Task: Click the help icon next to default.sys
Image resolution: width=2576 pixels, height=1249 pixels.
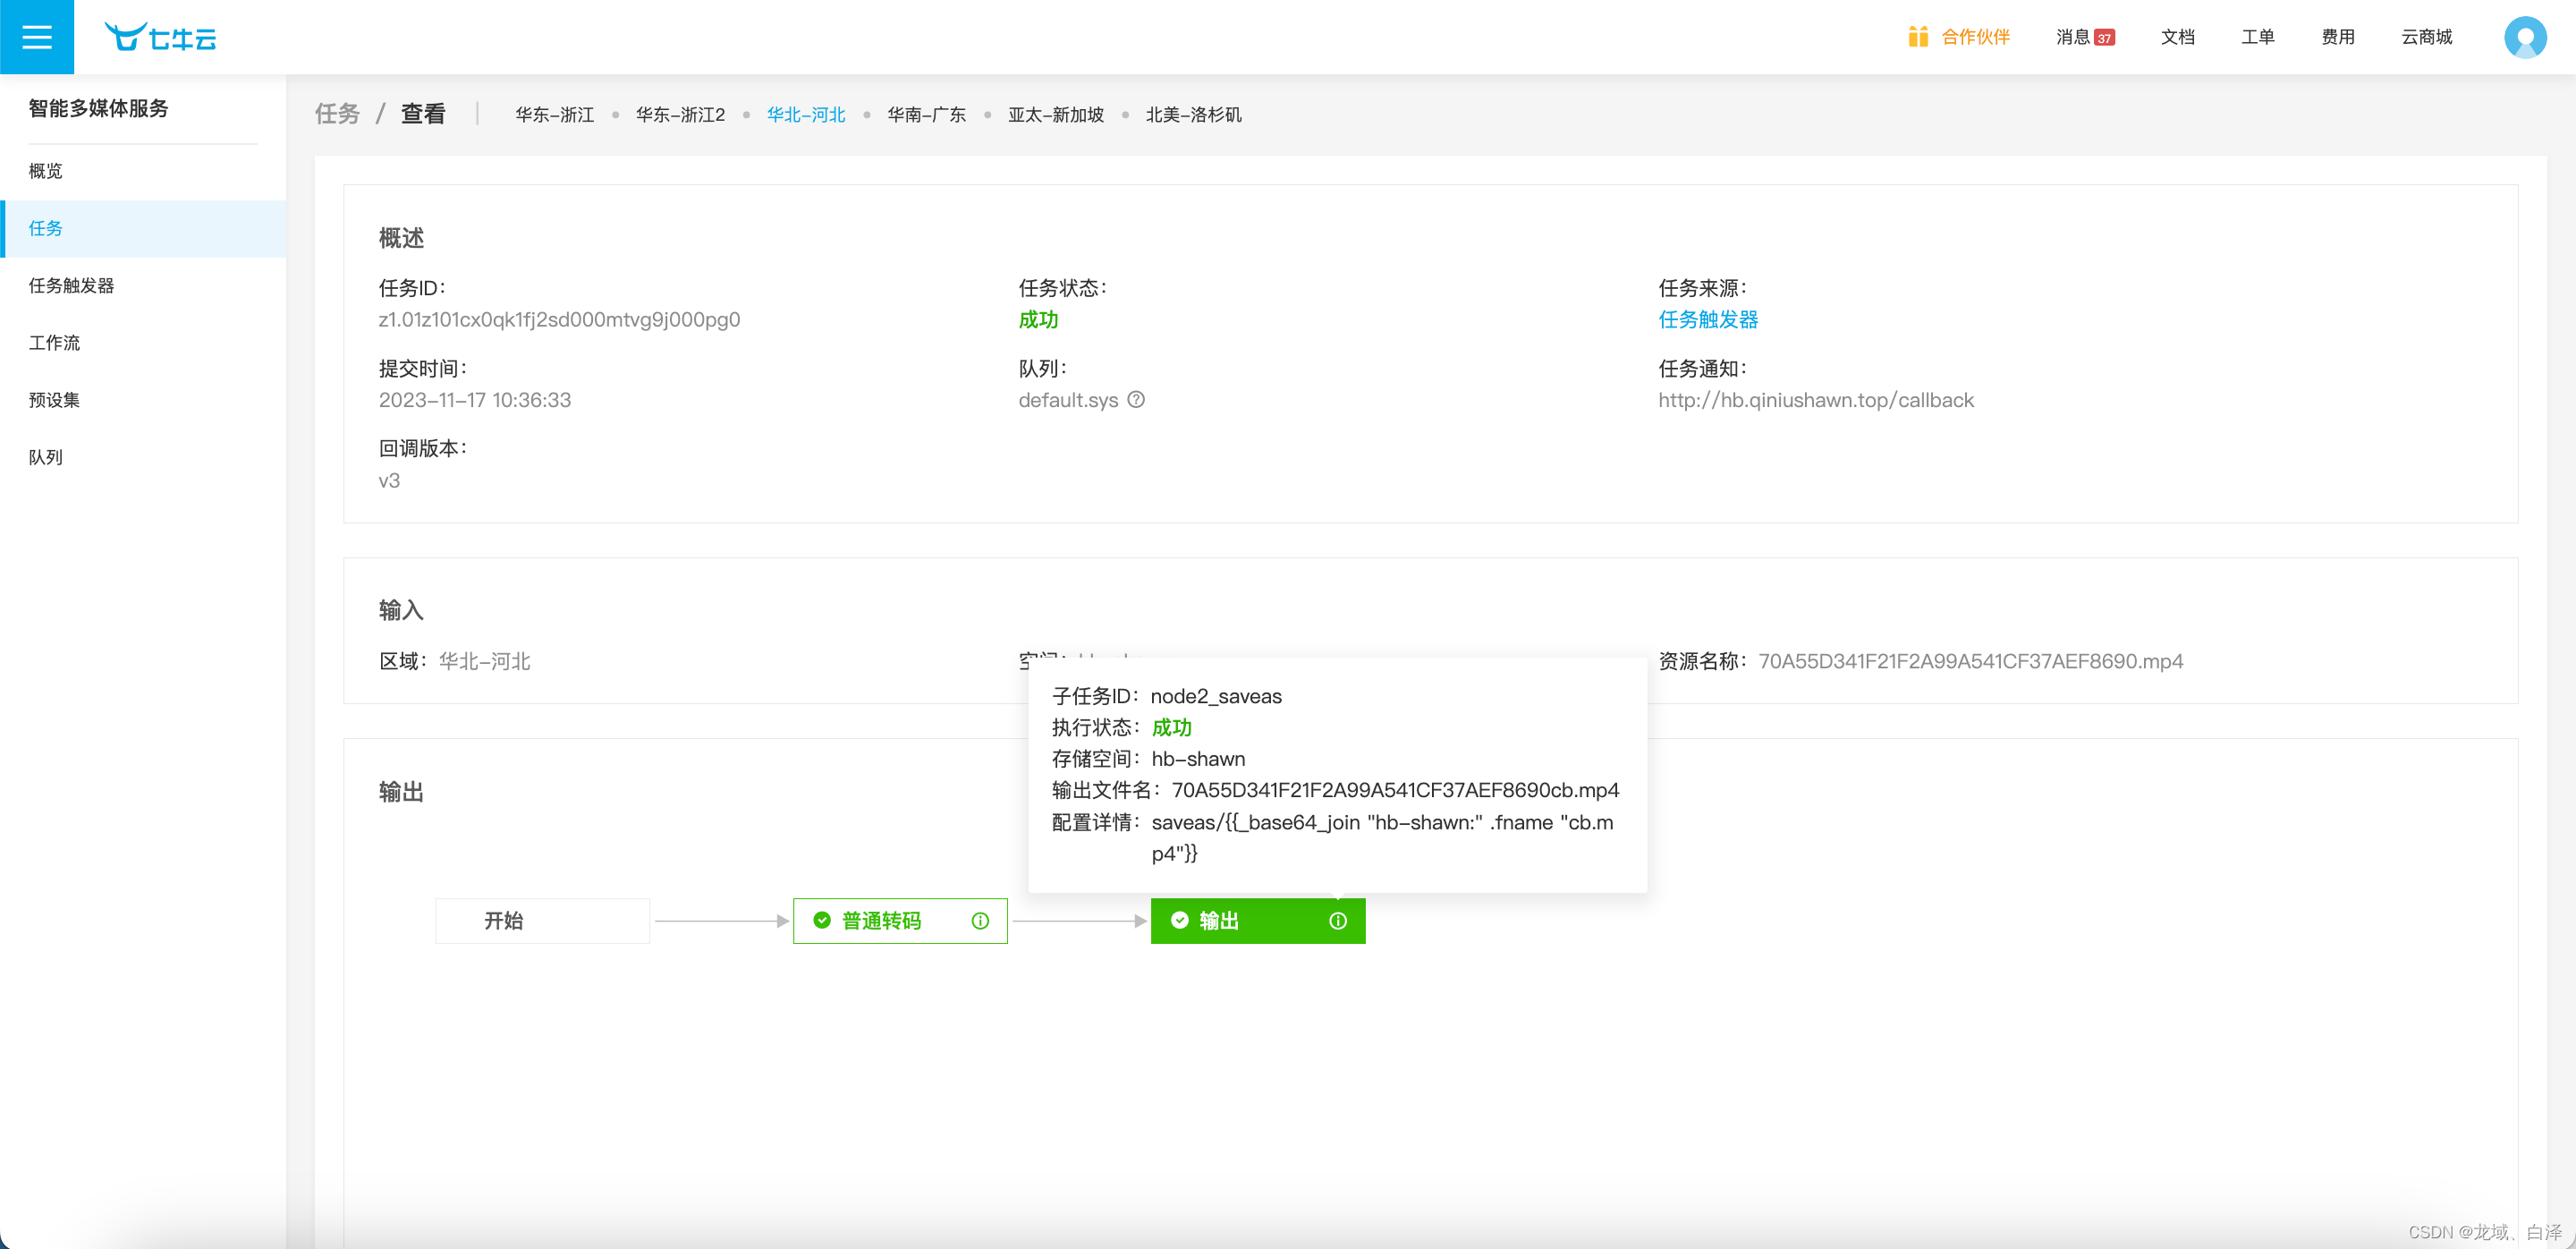Action: (1136, 400)
